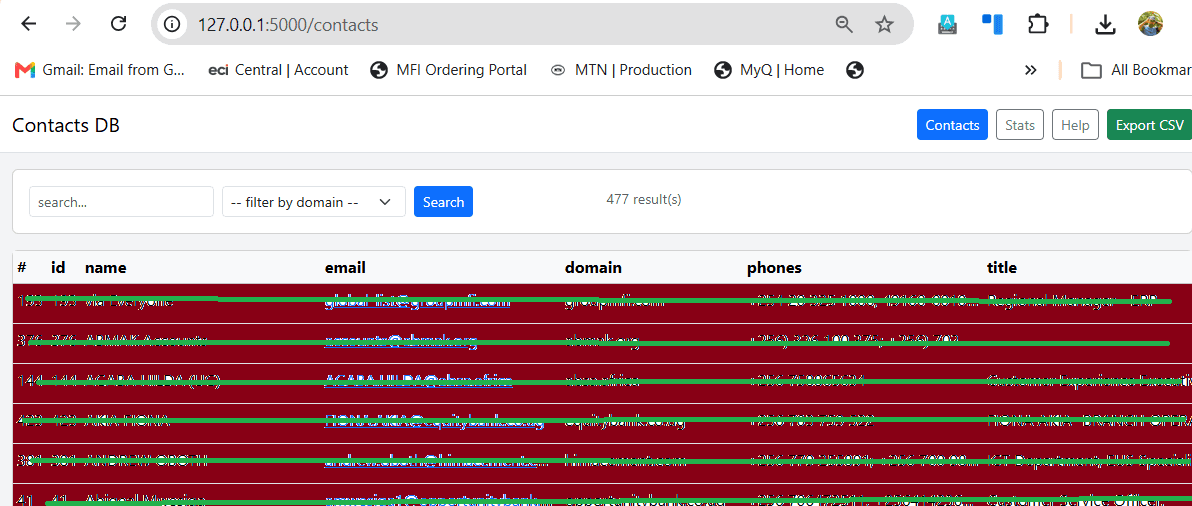Go back to the previous page

[29, 24]
